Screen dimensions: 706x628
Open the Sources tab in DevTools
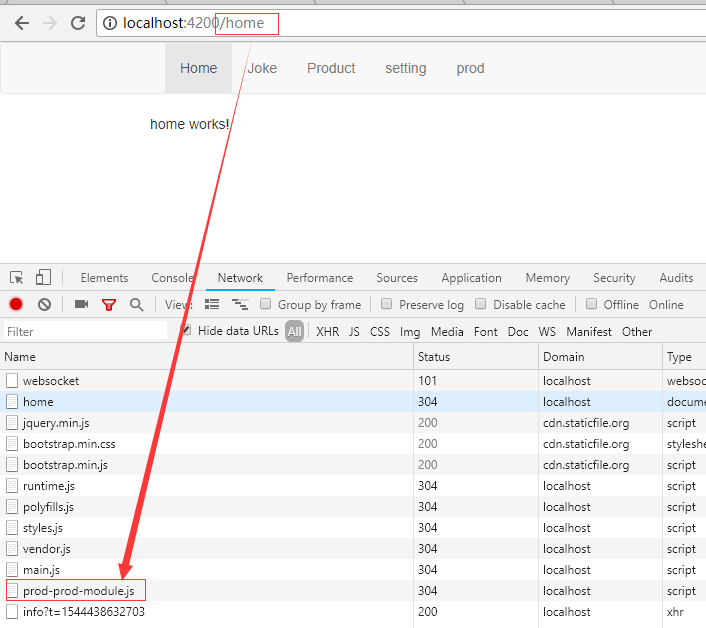tap(397, 278)
